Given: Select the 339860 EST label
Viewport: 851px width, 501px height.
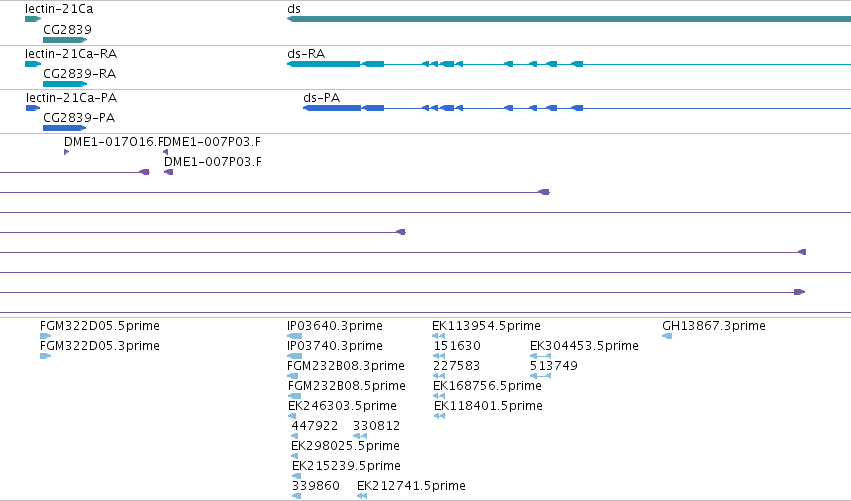Looking at the screenshot, I should coord(316,485).
